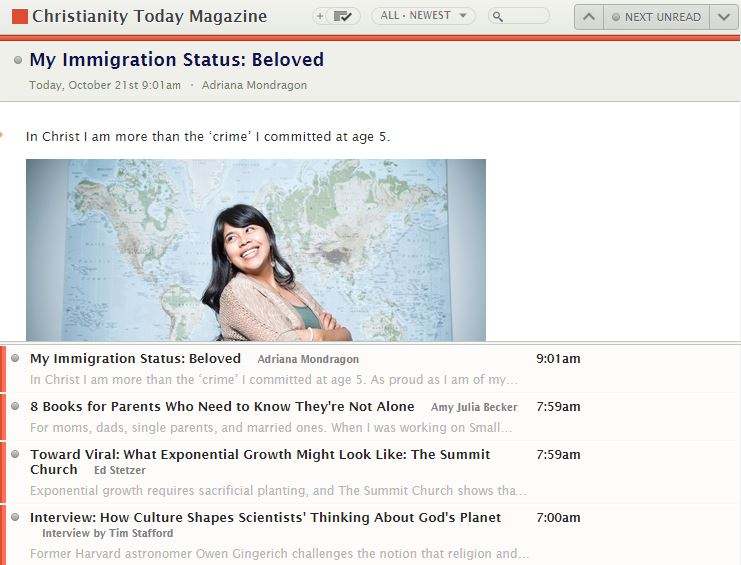Open 8 Books for Parents story
Viewport: 741px width, 565px height.
[x=222, y=406]
